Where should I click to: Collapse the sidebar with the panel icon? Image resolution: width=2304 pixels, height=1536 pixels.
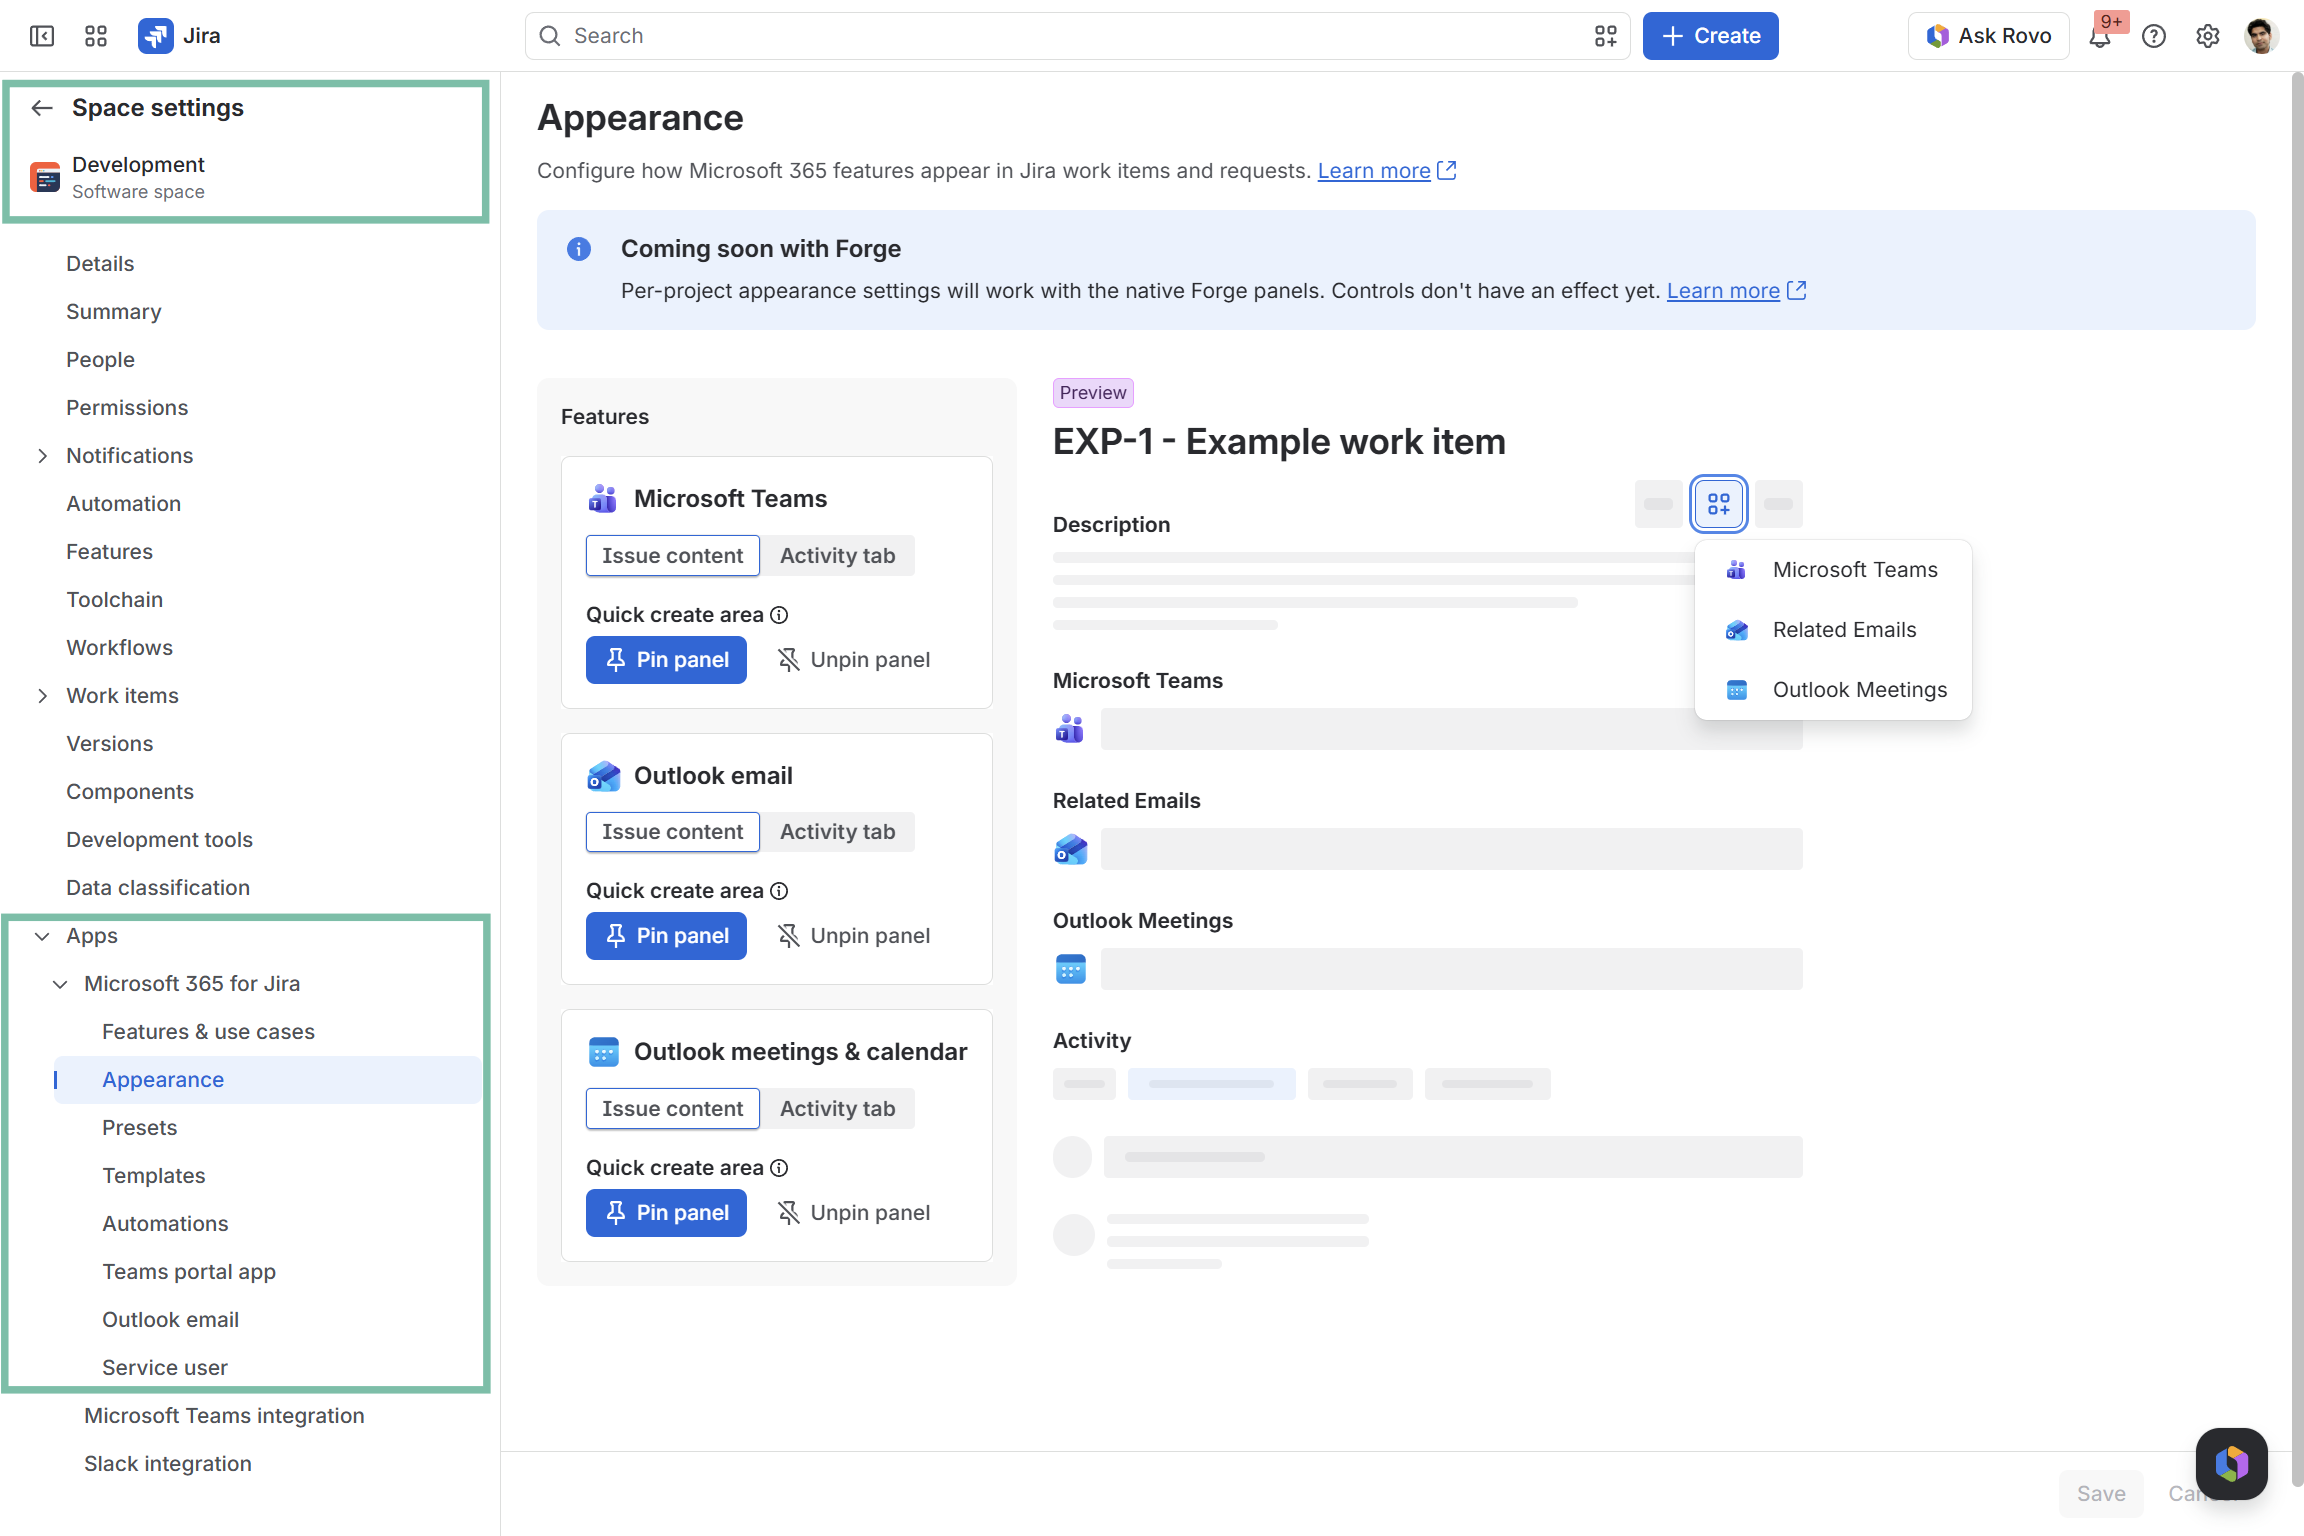(x=42, y=36)
